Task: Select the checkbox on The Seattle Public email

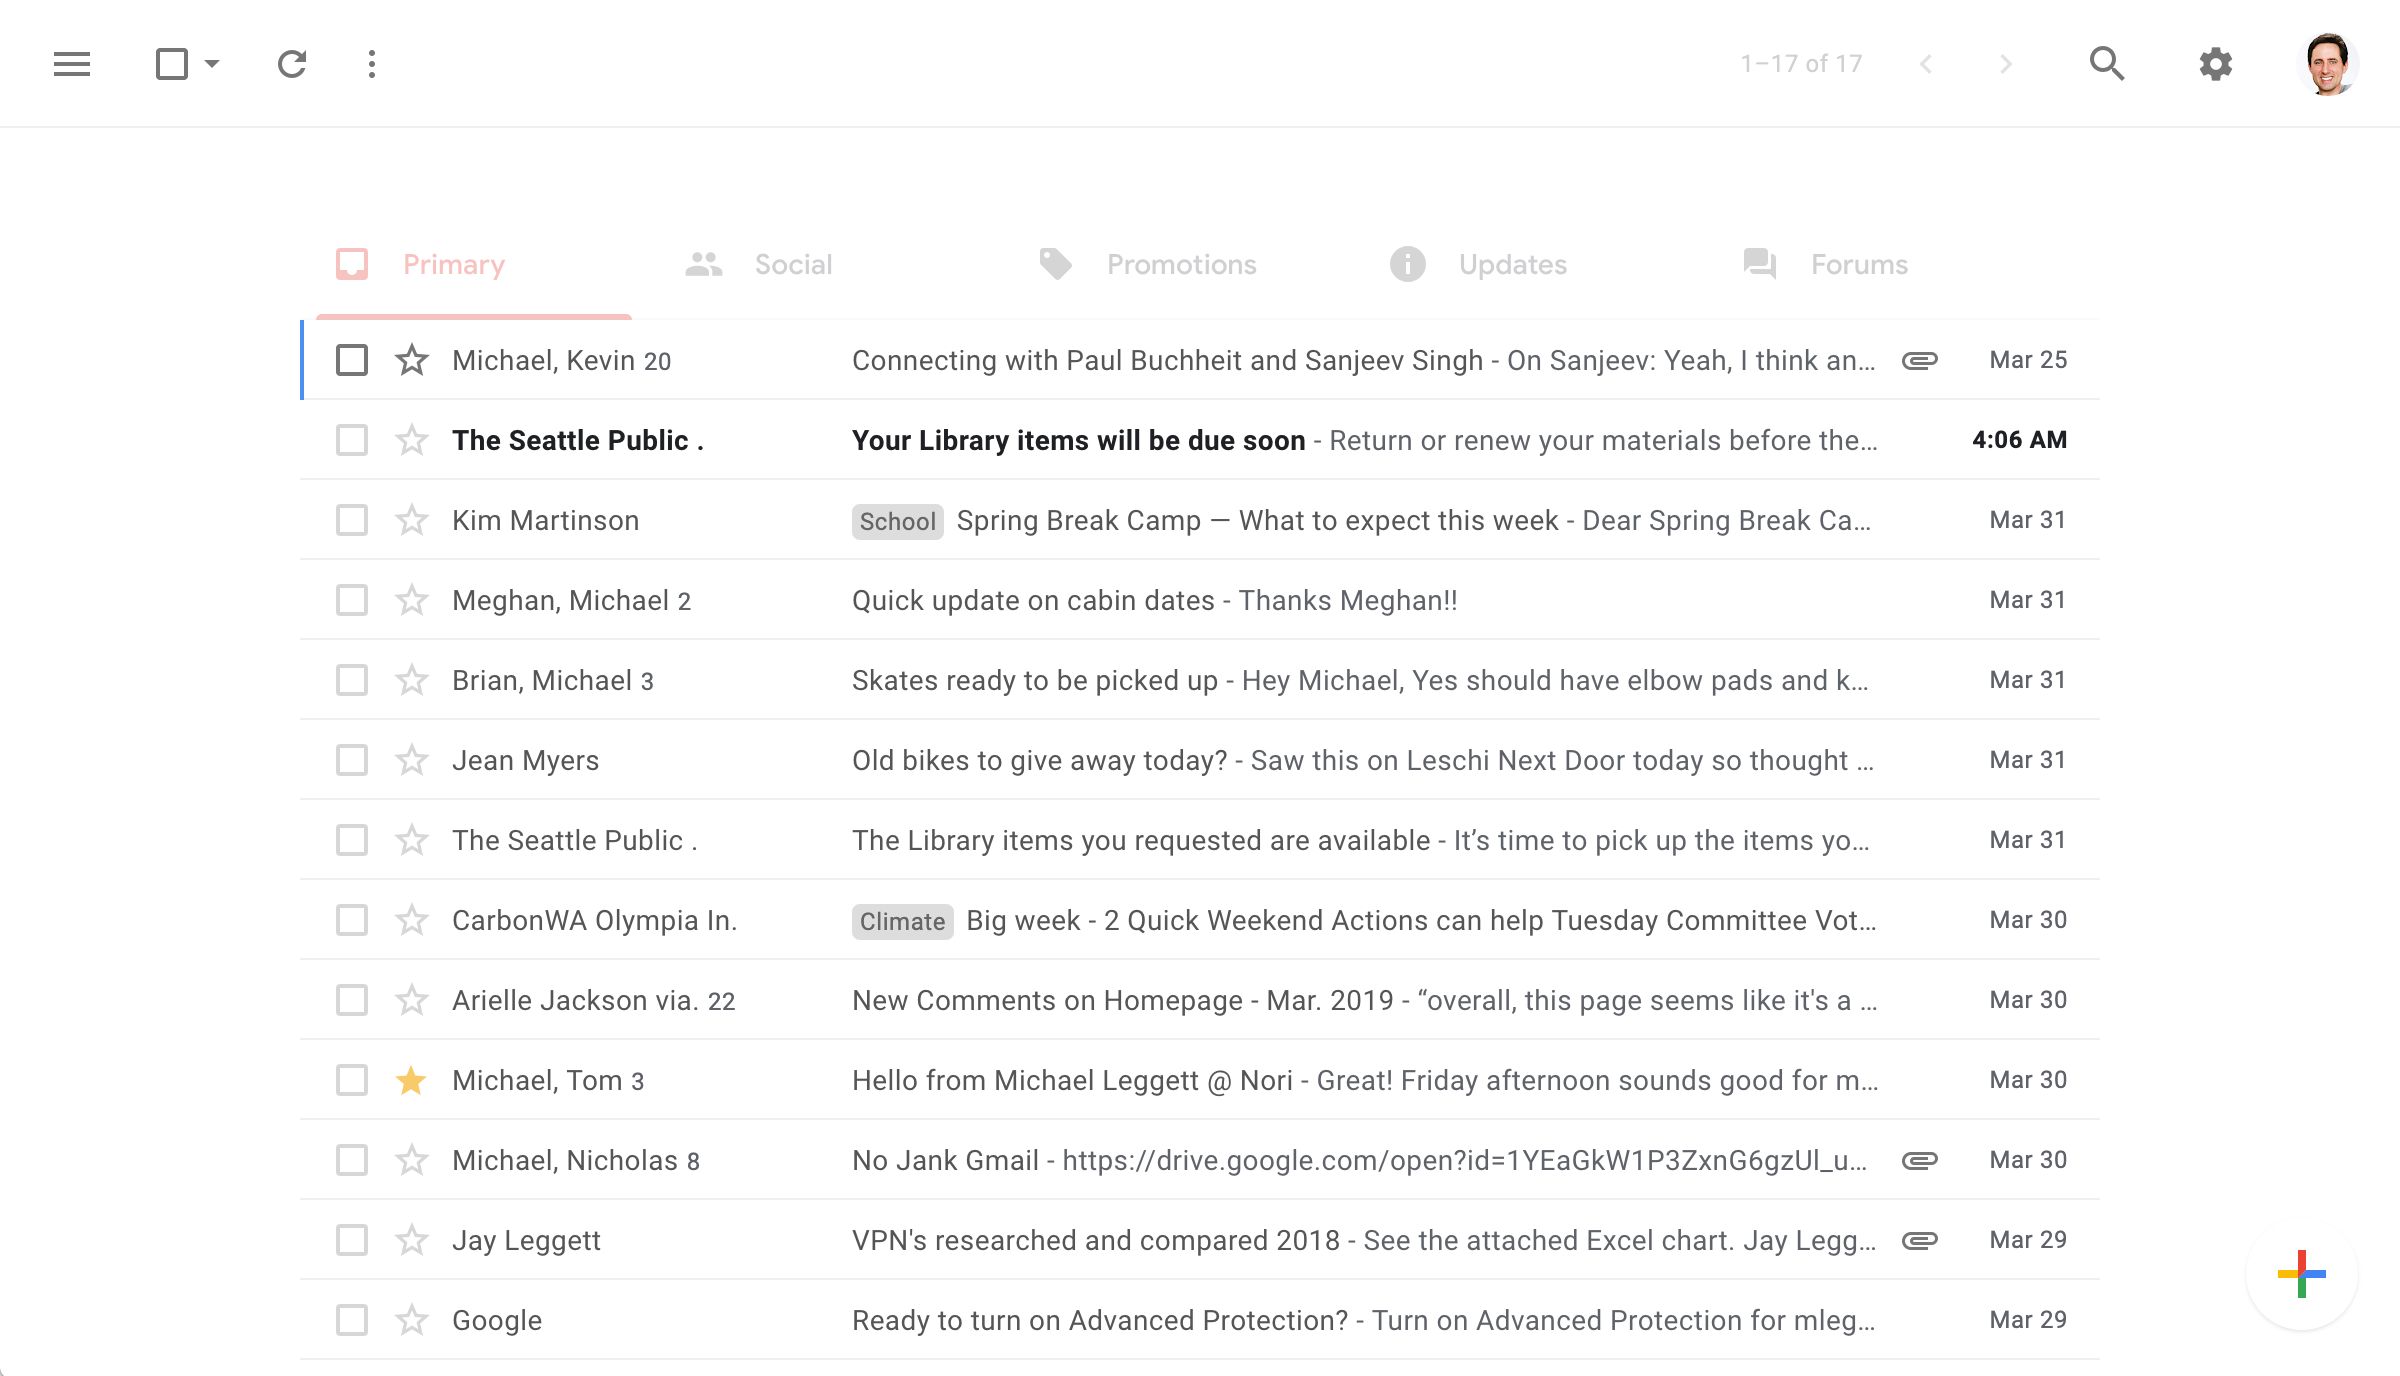Action: [351, 440]
